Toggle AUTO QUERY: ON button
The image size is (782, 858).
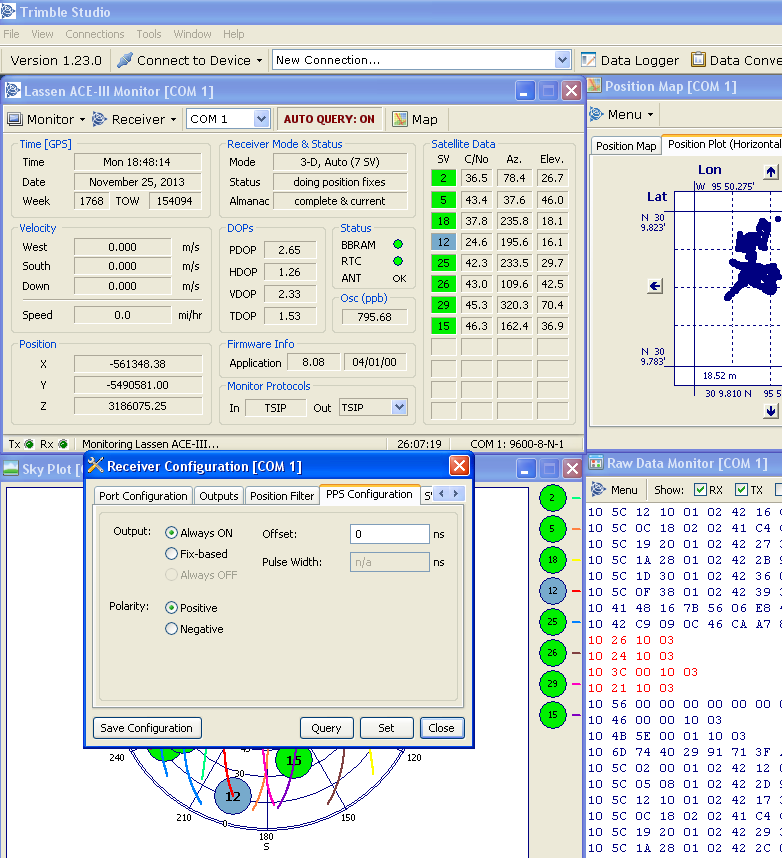click(329, 119)
